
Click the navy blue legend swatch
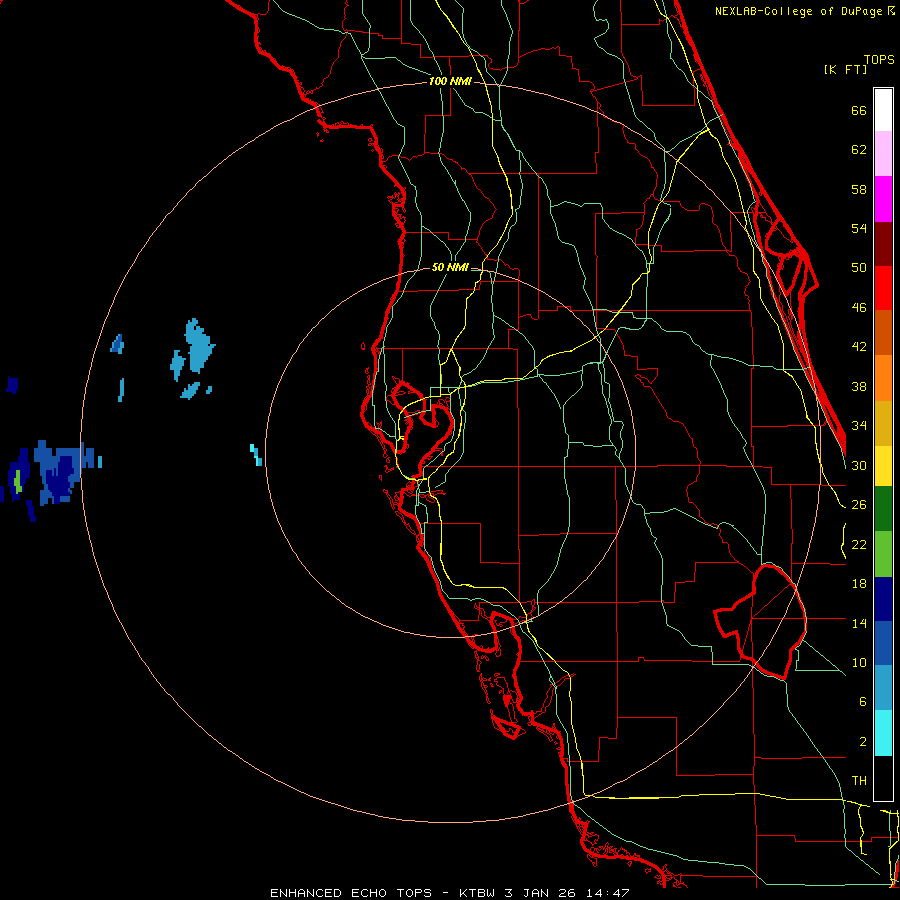(x=883, y=599)
